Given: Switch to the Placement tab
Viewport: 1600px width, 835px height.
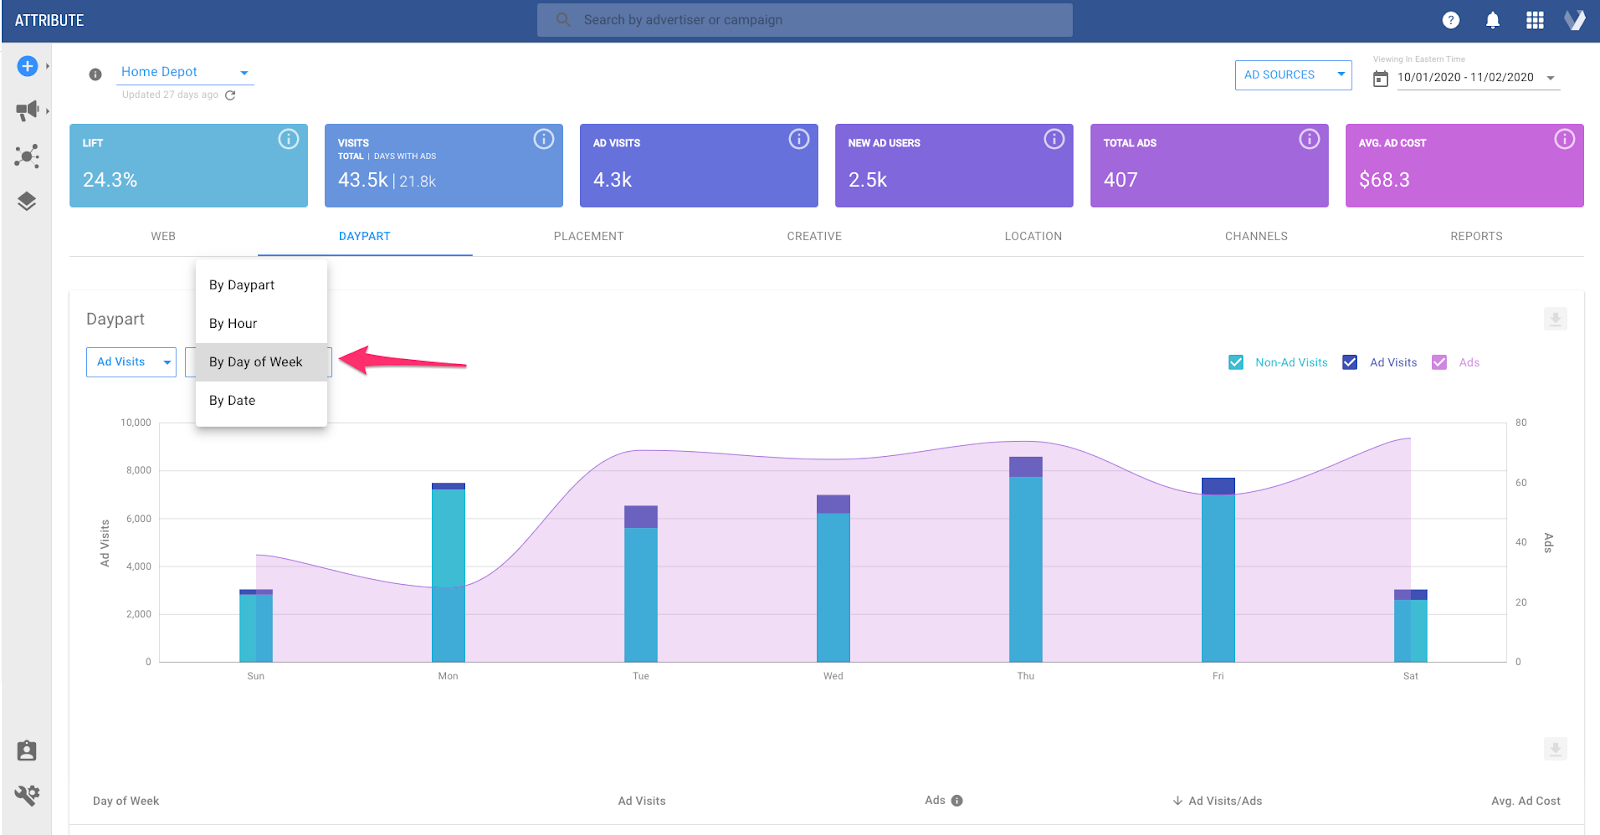Looking at the screenshot, I should 588,236.
